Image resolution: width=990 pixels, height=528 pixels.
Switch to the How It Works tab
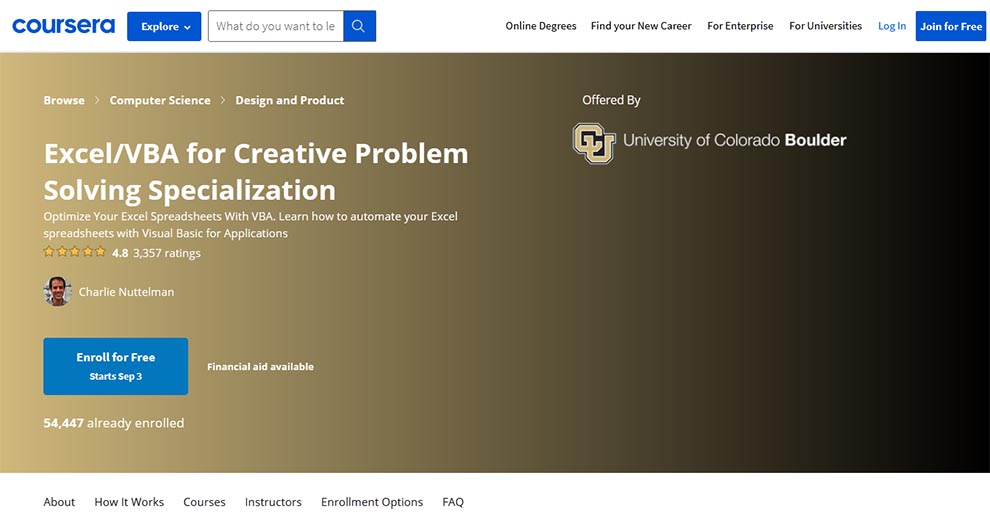[129, 502]
